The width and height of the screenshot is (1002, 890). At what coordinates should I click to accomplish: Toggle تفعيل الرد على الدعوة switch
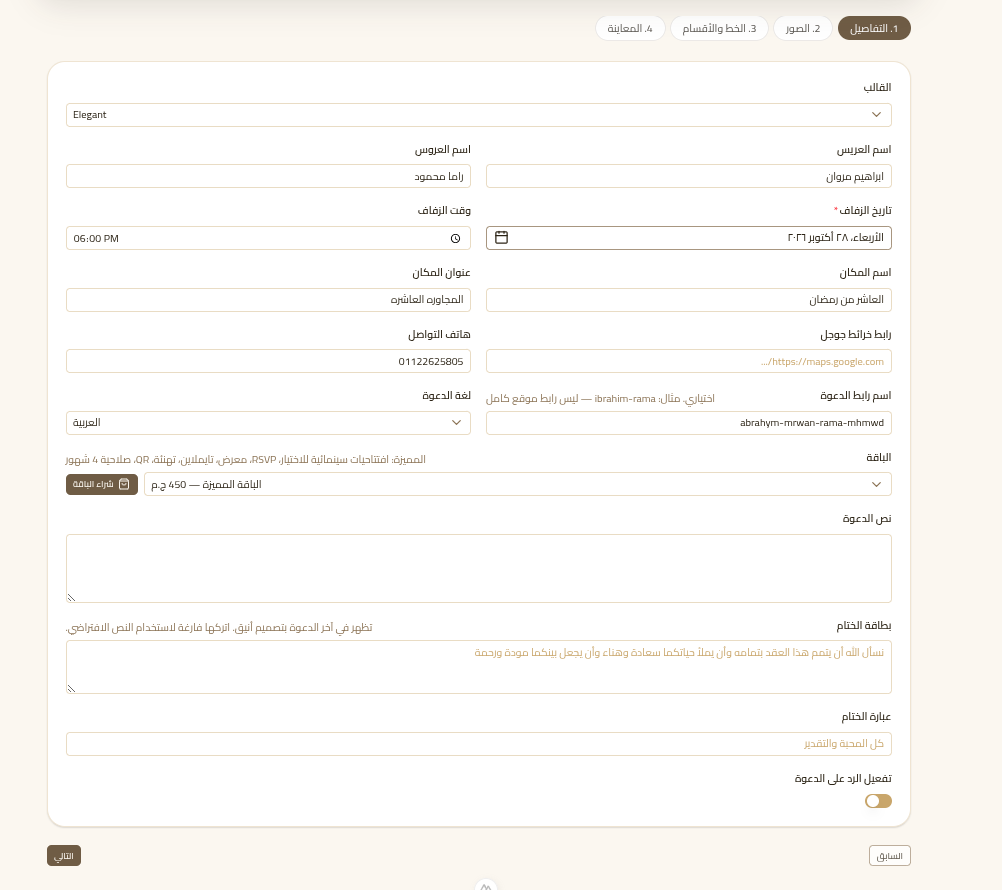(x=878, y=801)
